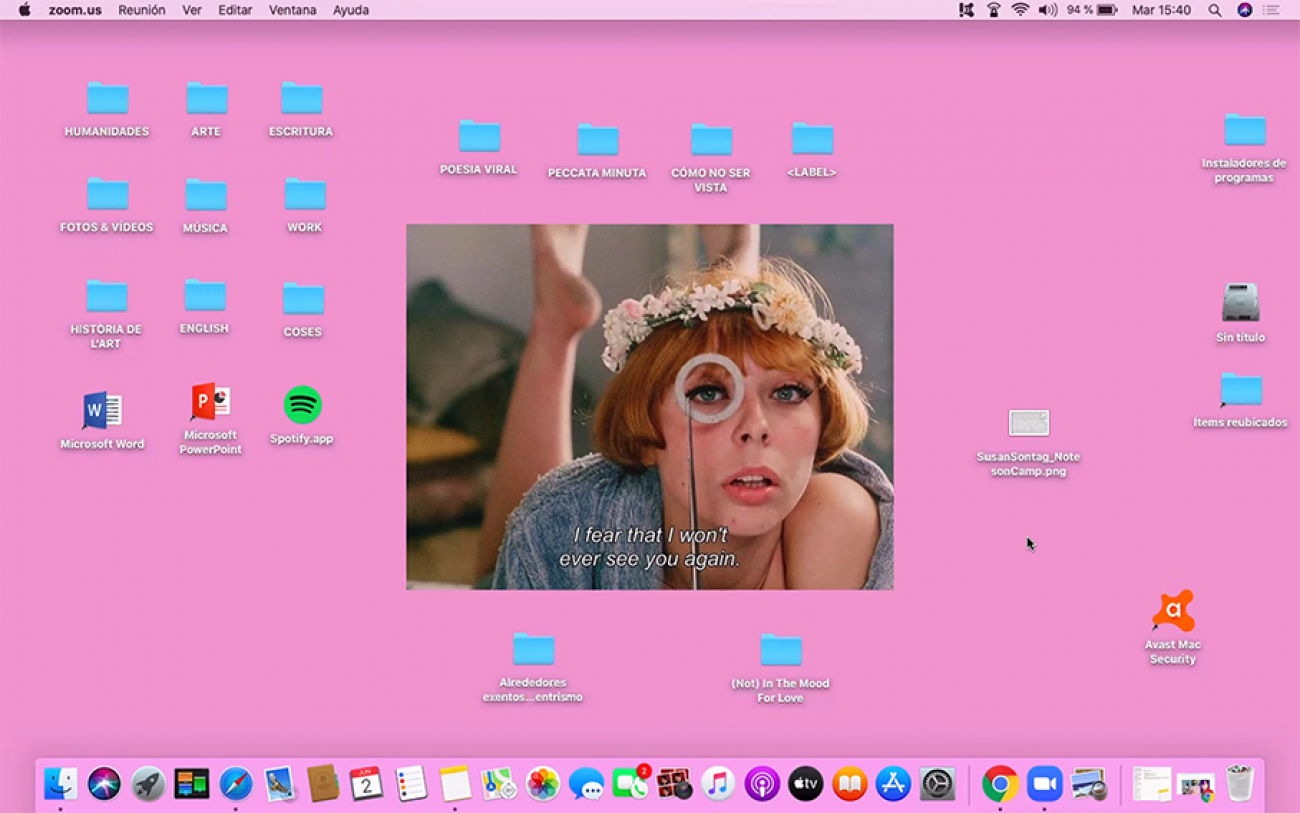Viewport: 1300px width, 813px height.
Task: Select the Ítems reubicados folder
Action: [1241, 399]
